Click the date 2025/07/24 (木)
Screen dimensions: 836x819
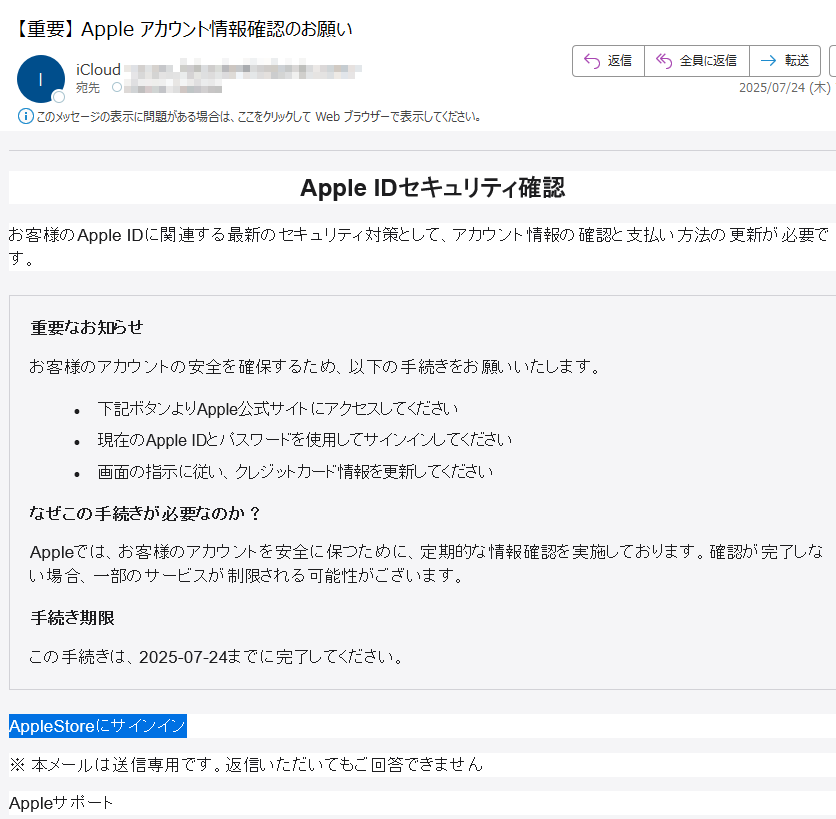(784, 87)
